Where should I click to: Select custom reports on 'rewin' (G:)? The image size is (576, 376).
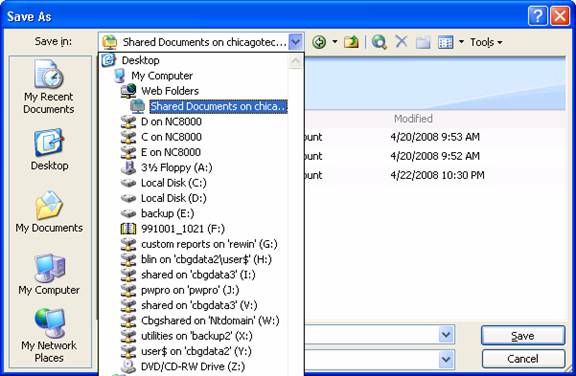click(209, 244)
